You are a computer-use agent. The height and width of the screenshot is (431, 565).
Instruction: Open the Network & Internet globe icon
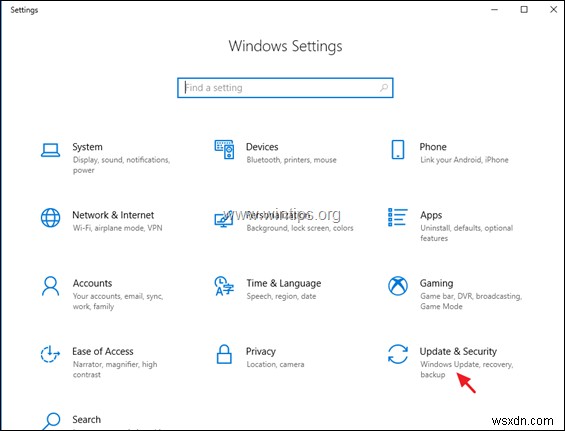pyautogui.click(x=50, y=218)
